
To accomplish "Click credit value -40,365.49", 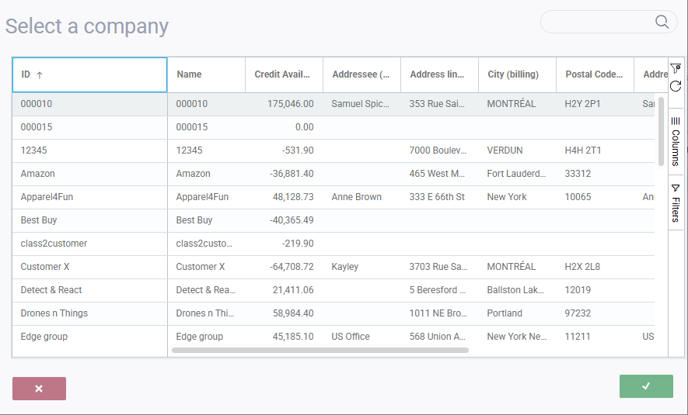I will pos(292,220).
